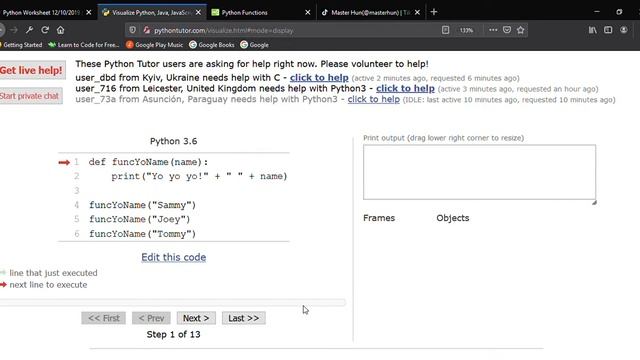Open the page actions three-dot menu

[493, 30]
